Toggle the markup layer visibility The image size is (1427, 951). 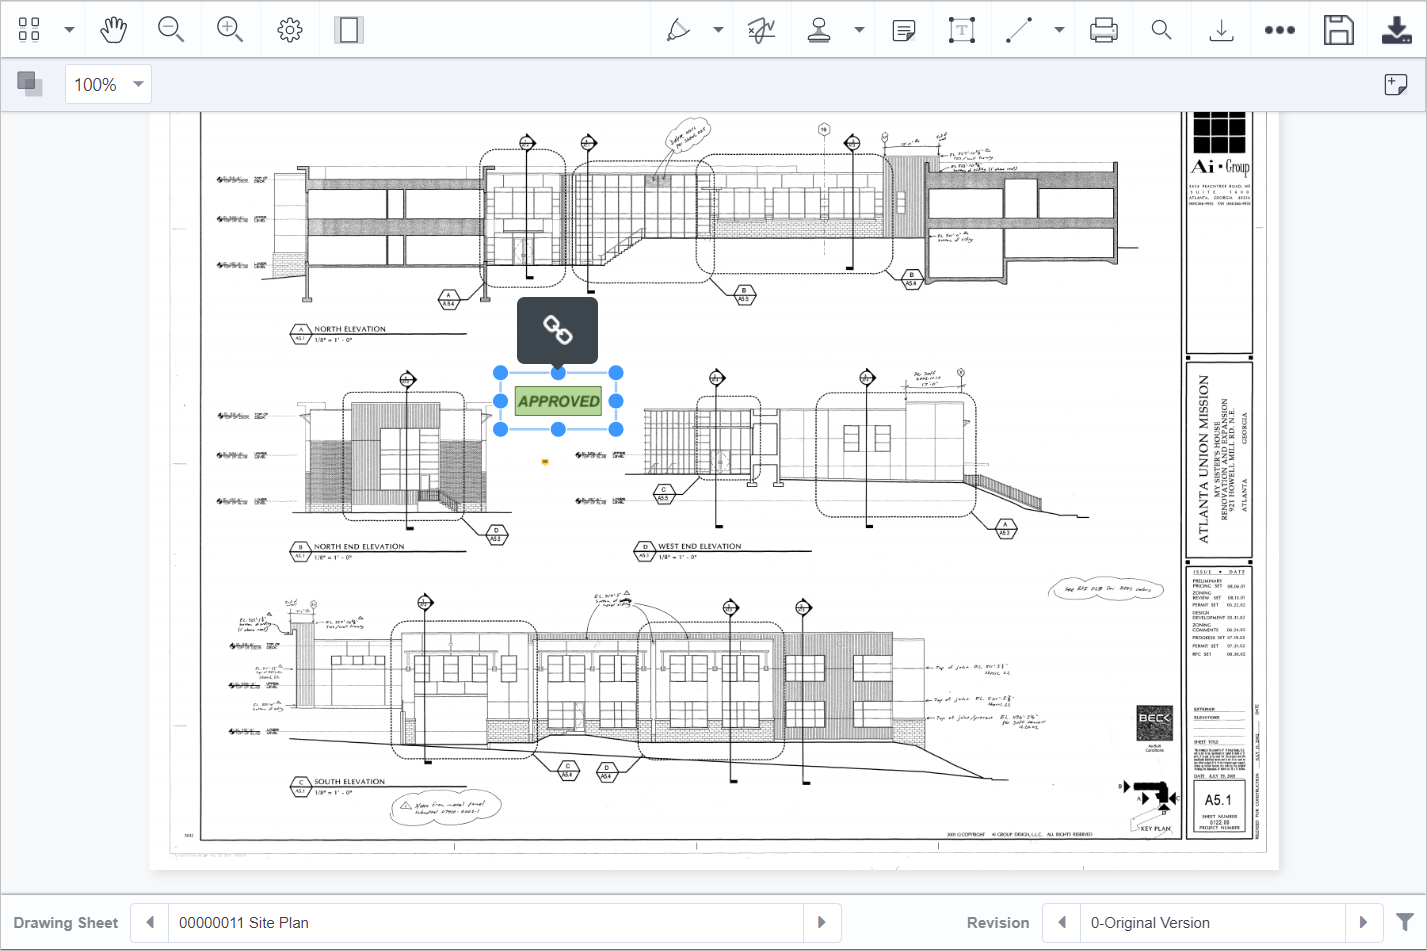coord(29,83)
